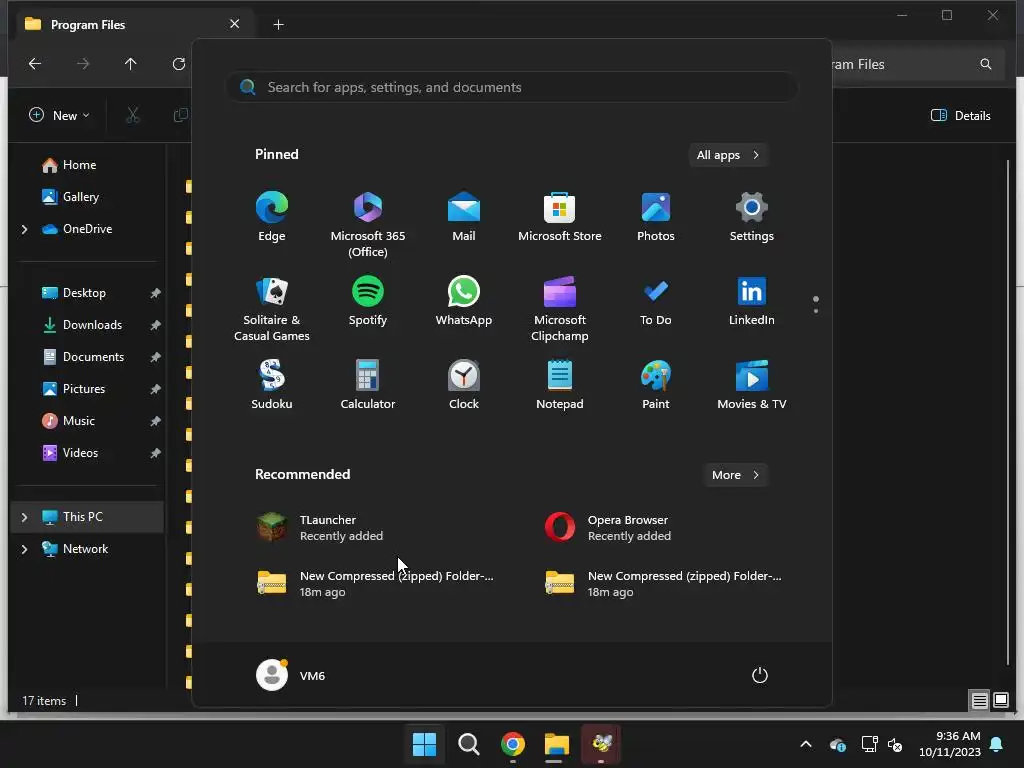Open WhatsApp
The image size is (1024, 768).
coord(464,301)
